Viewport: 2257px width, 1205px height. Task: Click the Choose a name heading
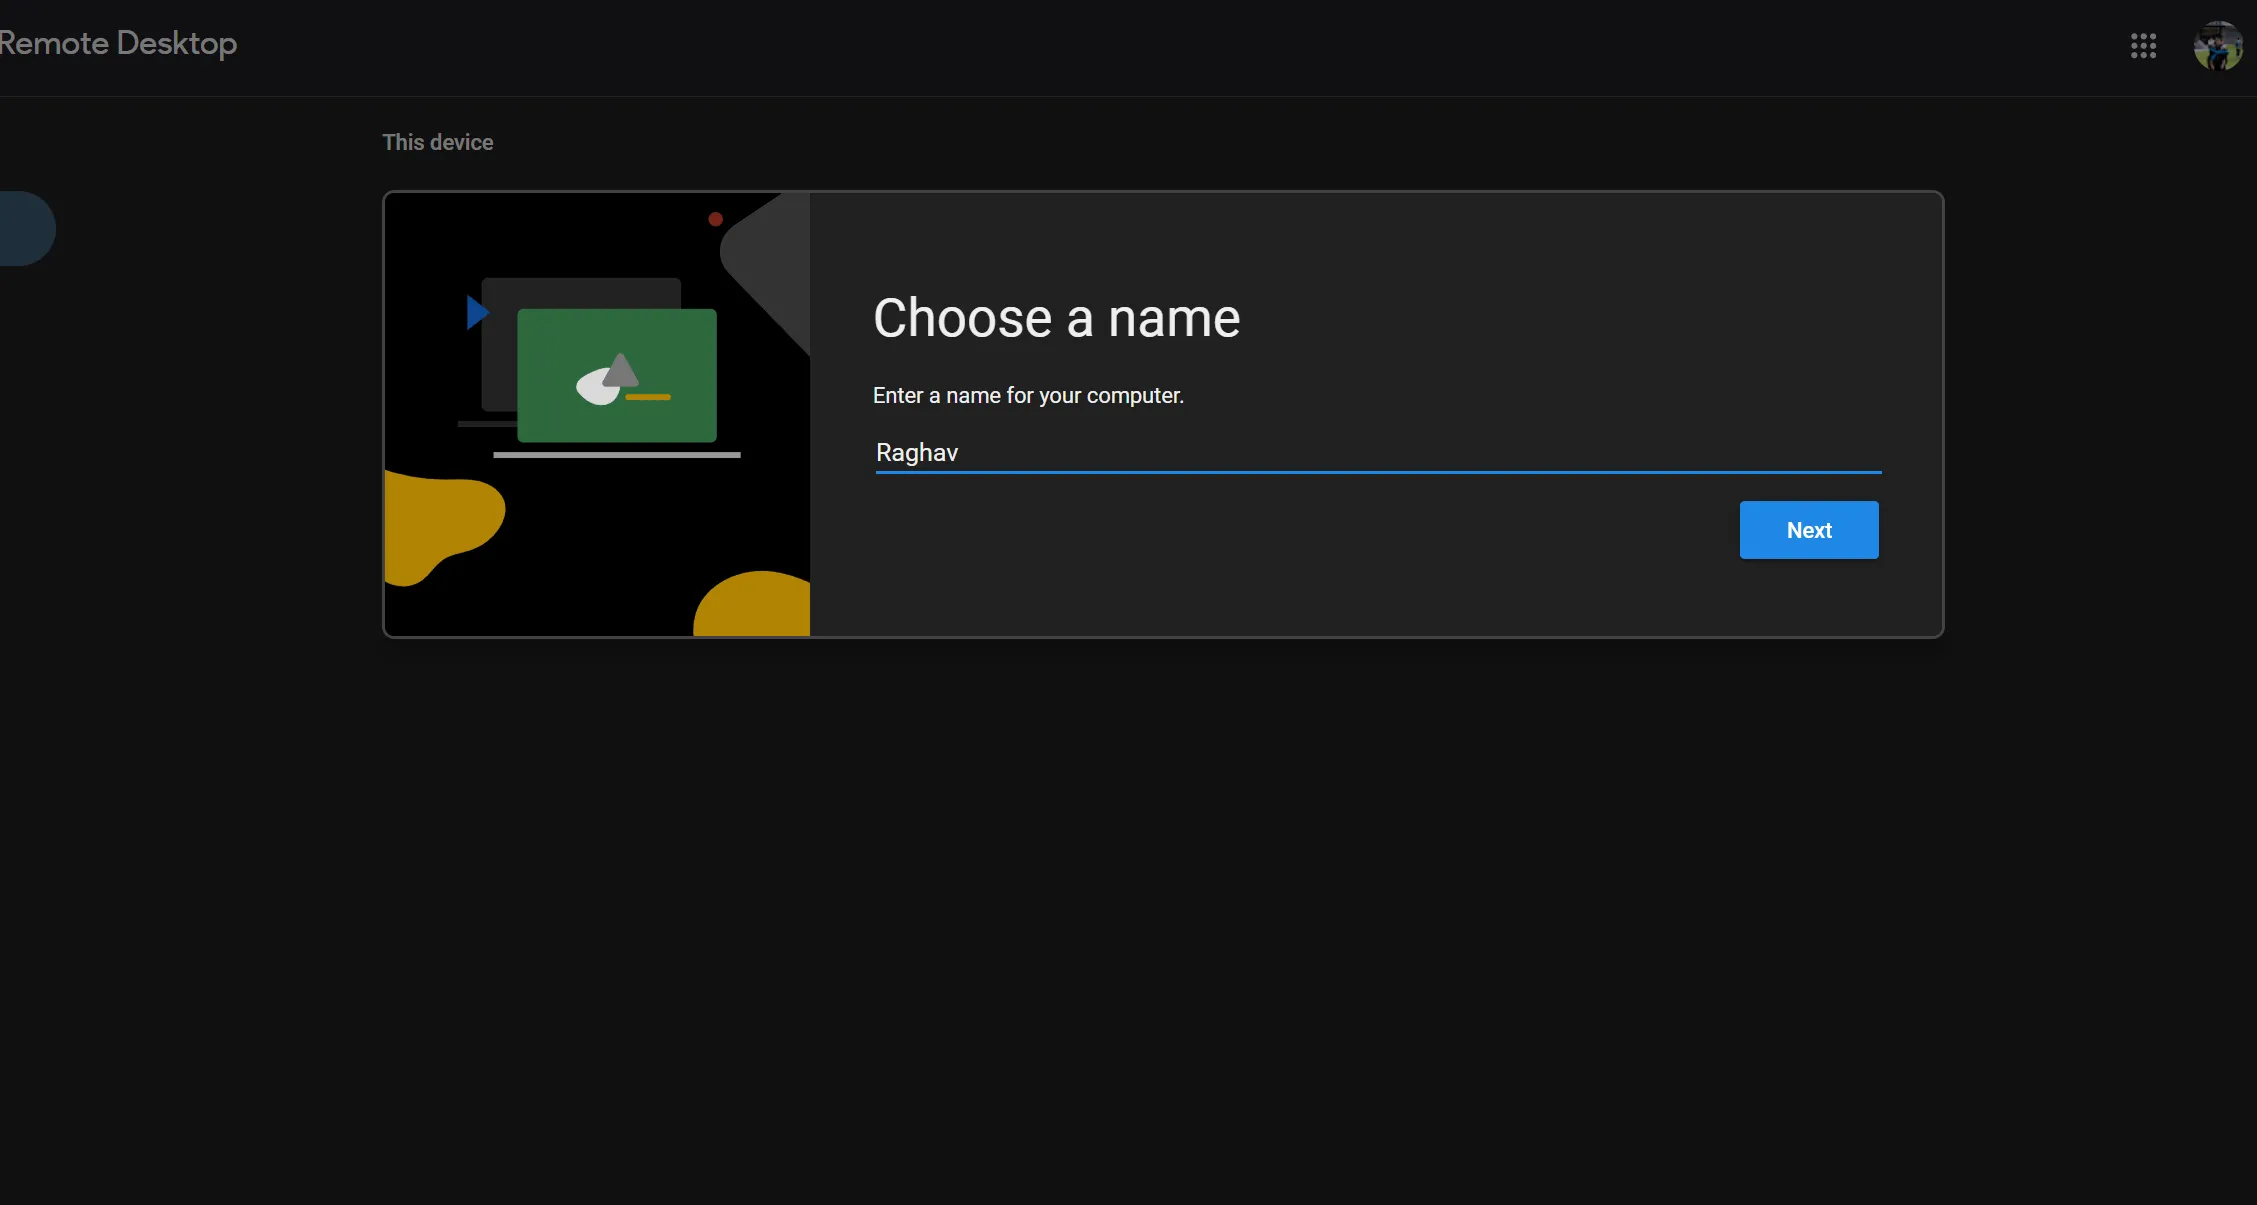click(1056, 318)
